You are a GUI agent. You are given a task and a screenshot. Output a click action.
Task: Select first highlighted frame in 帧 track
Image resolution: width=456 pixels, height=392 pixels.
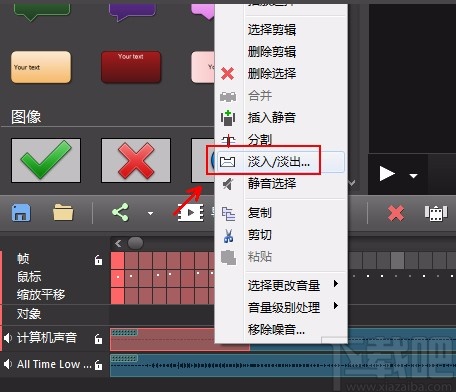117,260
